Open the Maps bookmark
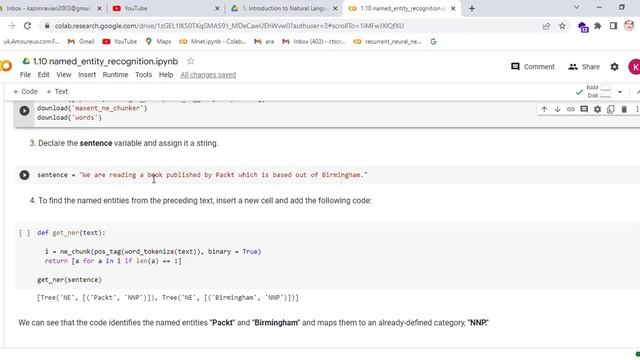The width and height of the screenshot is (640, 360). tap(158, 42)
